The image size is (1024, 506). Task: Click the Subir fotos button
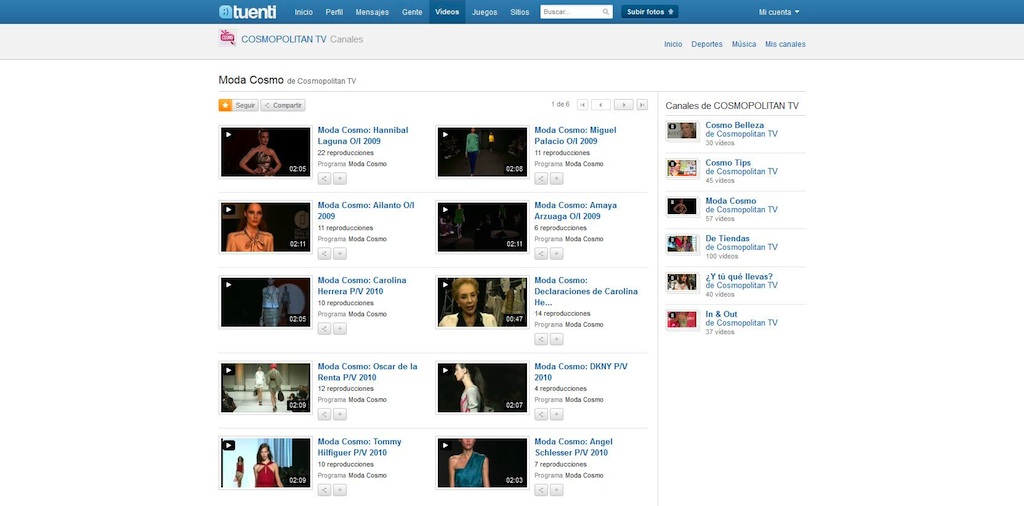[x=650, y=12]
